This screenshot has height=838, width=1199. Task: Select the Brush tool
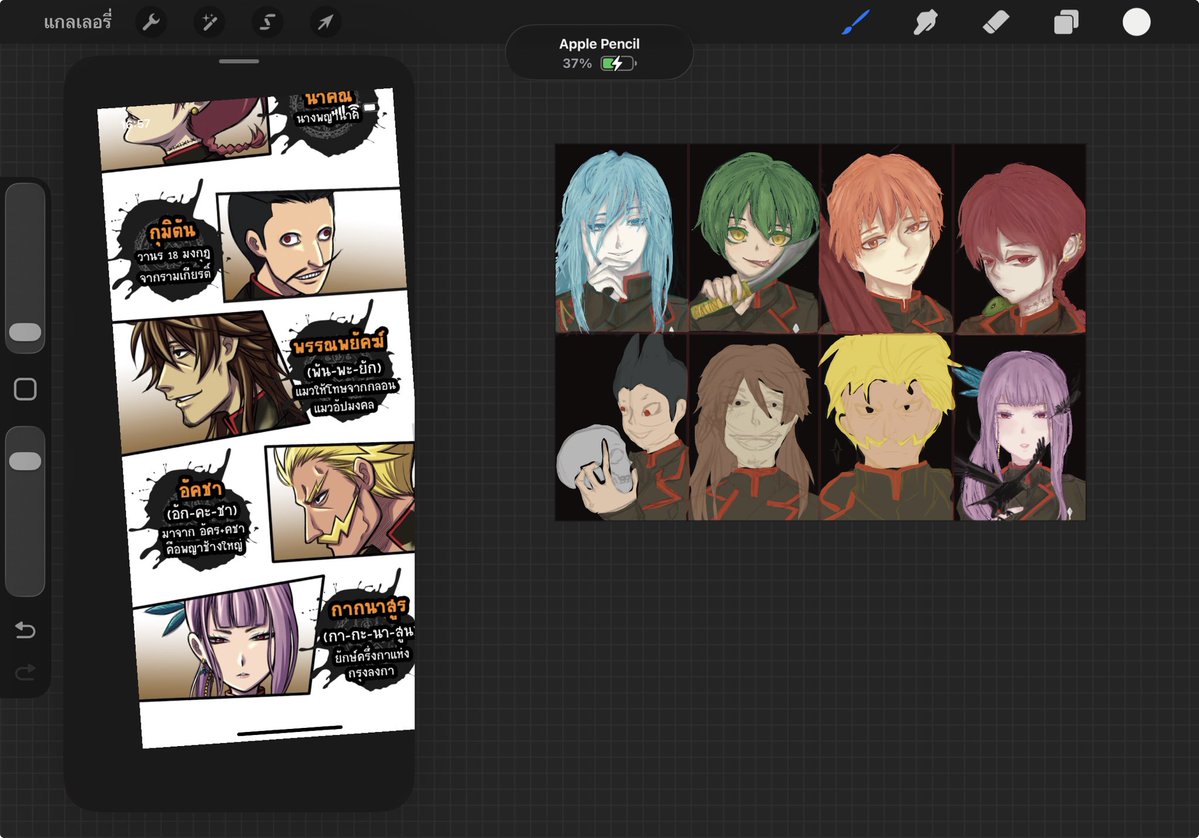tap(856, 22)
